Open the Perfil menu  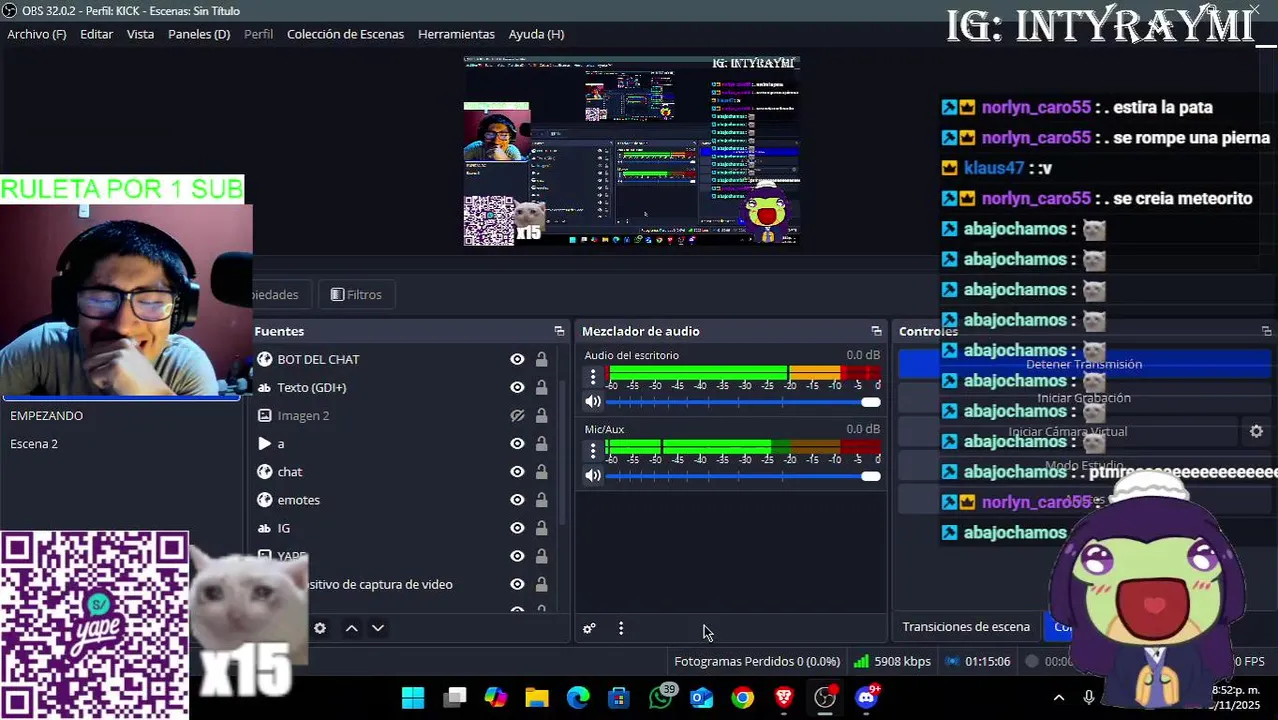(259, 34)
